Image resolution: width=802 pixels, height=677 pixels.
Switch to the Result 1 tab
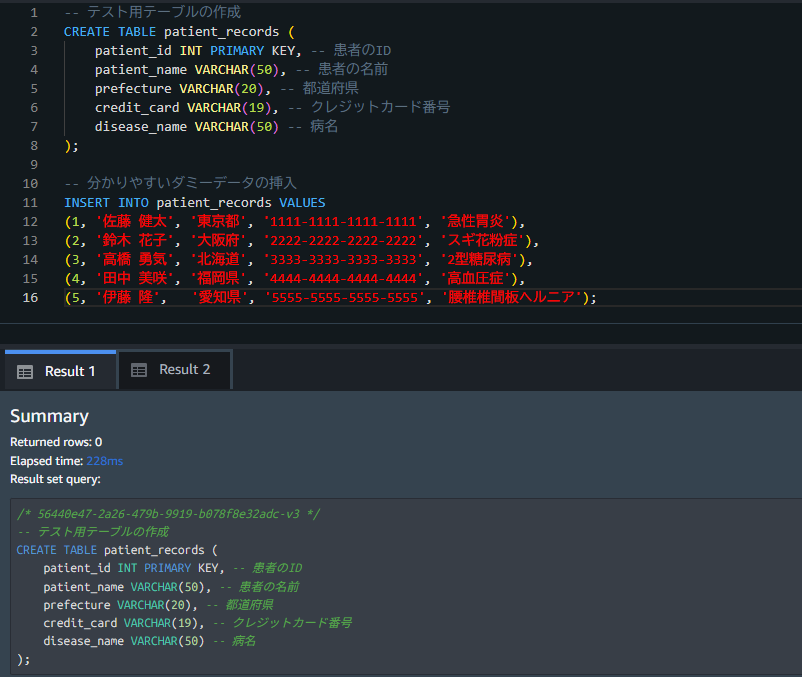click(x=60, y=371)
